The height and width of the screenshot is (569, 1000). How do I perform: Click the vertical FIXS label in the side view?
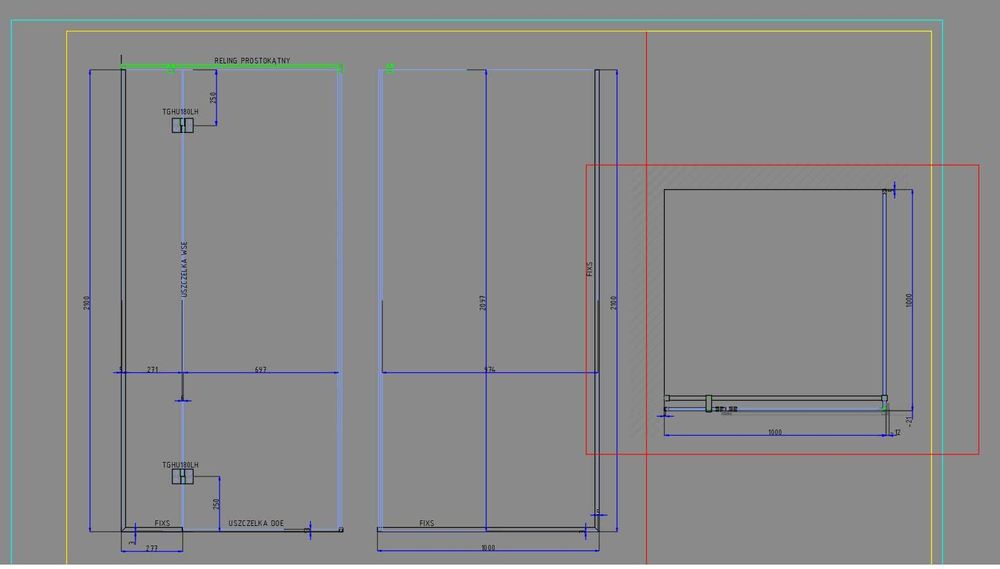click(x=589, y=269)
